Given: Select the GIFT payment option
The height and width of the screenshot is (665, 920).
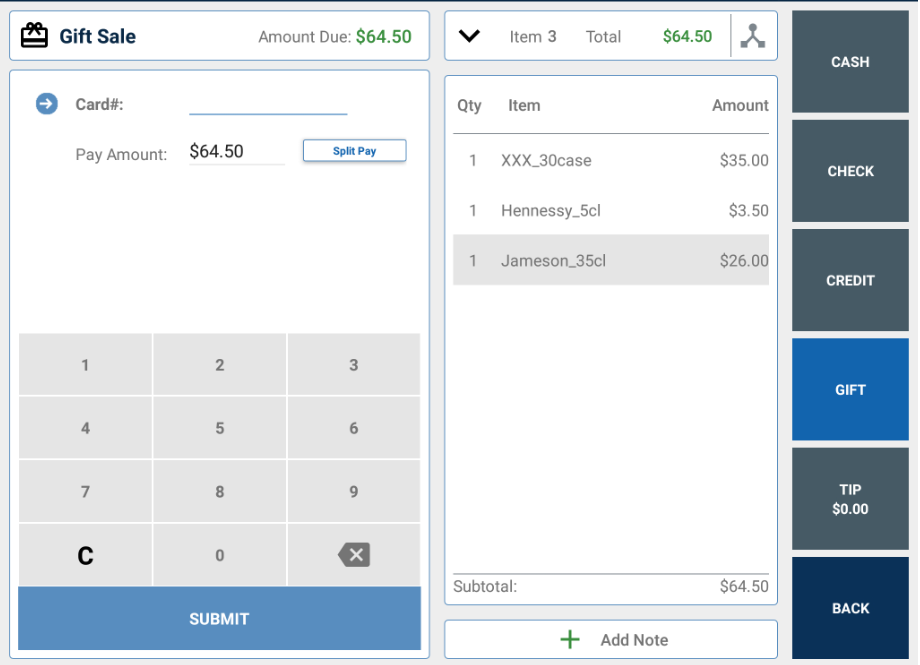Looking at the screenshot, I should tap(850, 390).
